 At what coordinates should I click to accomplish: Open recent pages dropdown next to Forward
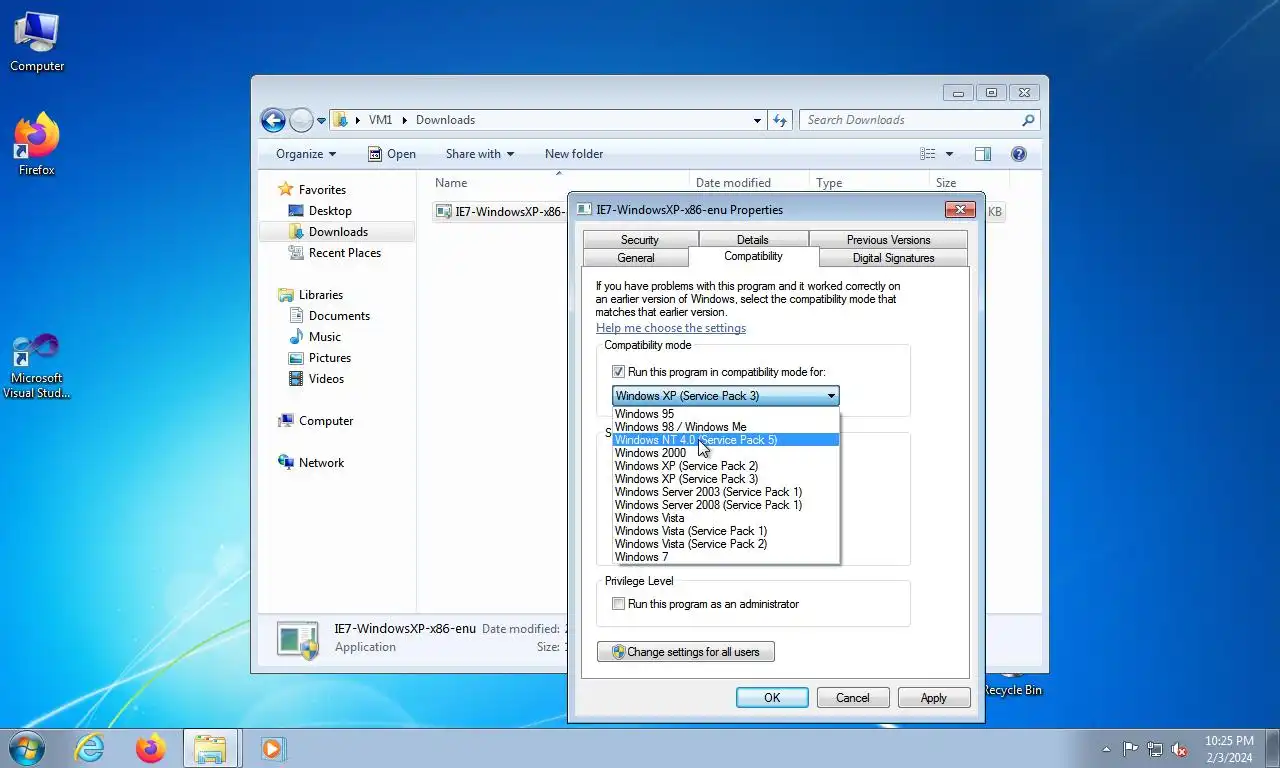321,120
